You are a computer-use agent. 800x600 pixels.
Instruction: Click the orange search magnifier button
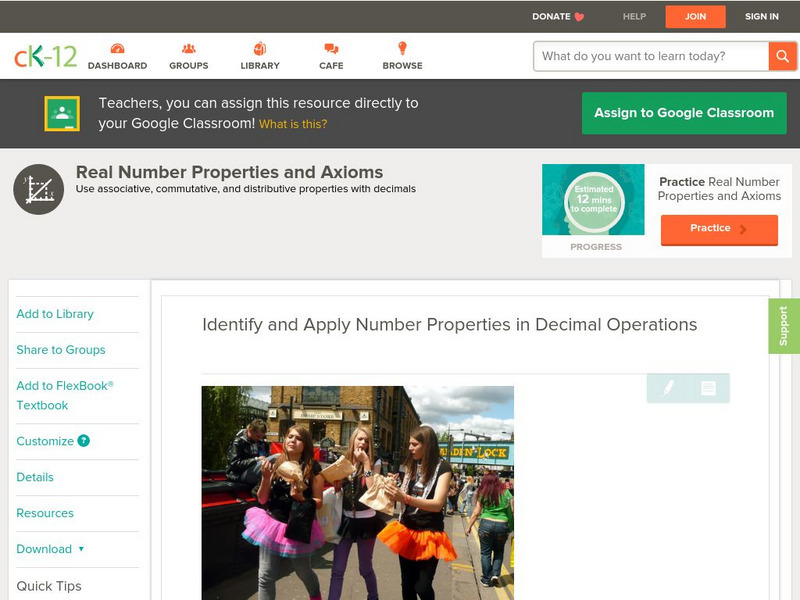[x=782, y=56]
